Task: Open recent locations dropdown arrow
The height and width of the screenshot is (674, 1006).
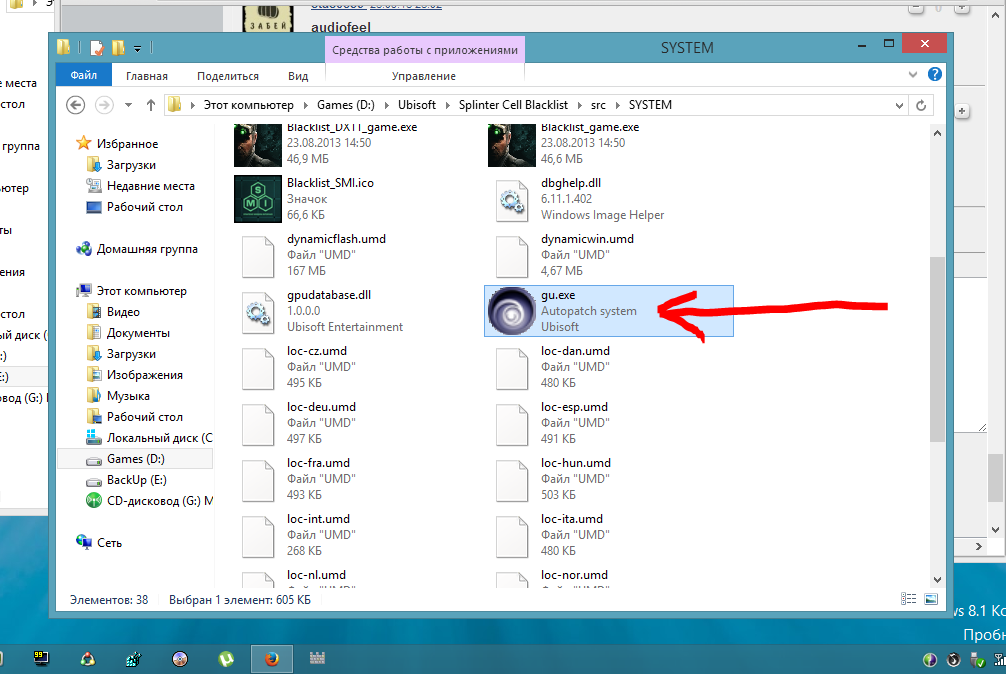Action: coord(128,105)
